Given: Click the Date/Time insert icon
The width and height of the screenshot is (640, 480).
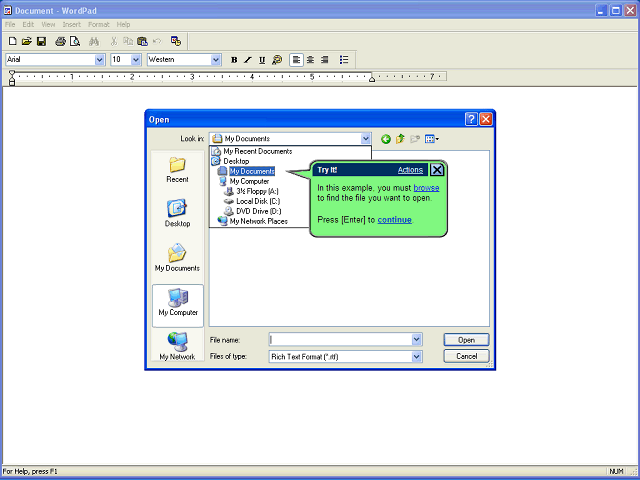Looking at the screenshot, I should [x=176, y=41].
